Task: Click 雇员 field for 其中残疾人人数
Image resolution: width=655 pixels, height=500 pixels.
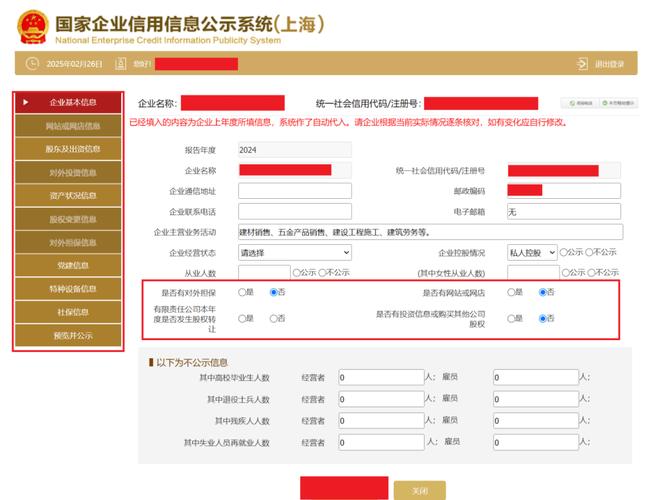Action: [536, 421]
